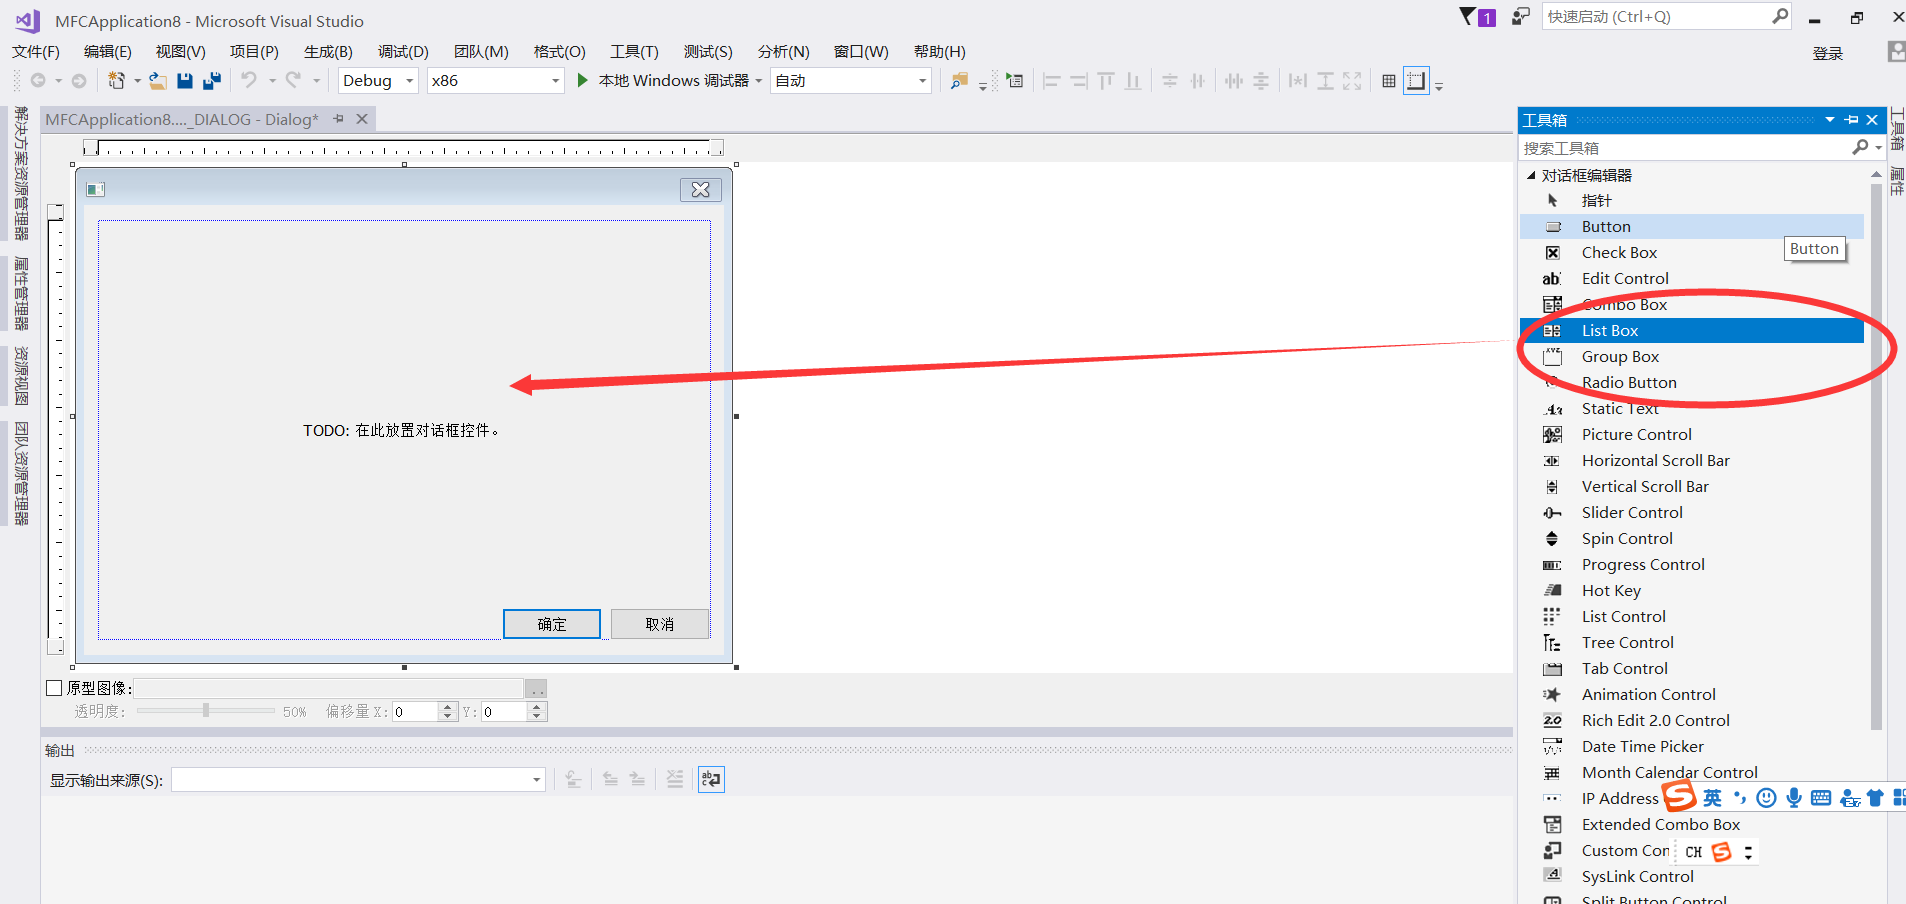Viewport: 1906px width, 904px height.
Task: Pin the Dialog document tab
Action: pos(339,119)
